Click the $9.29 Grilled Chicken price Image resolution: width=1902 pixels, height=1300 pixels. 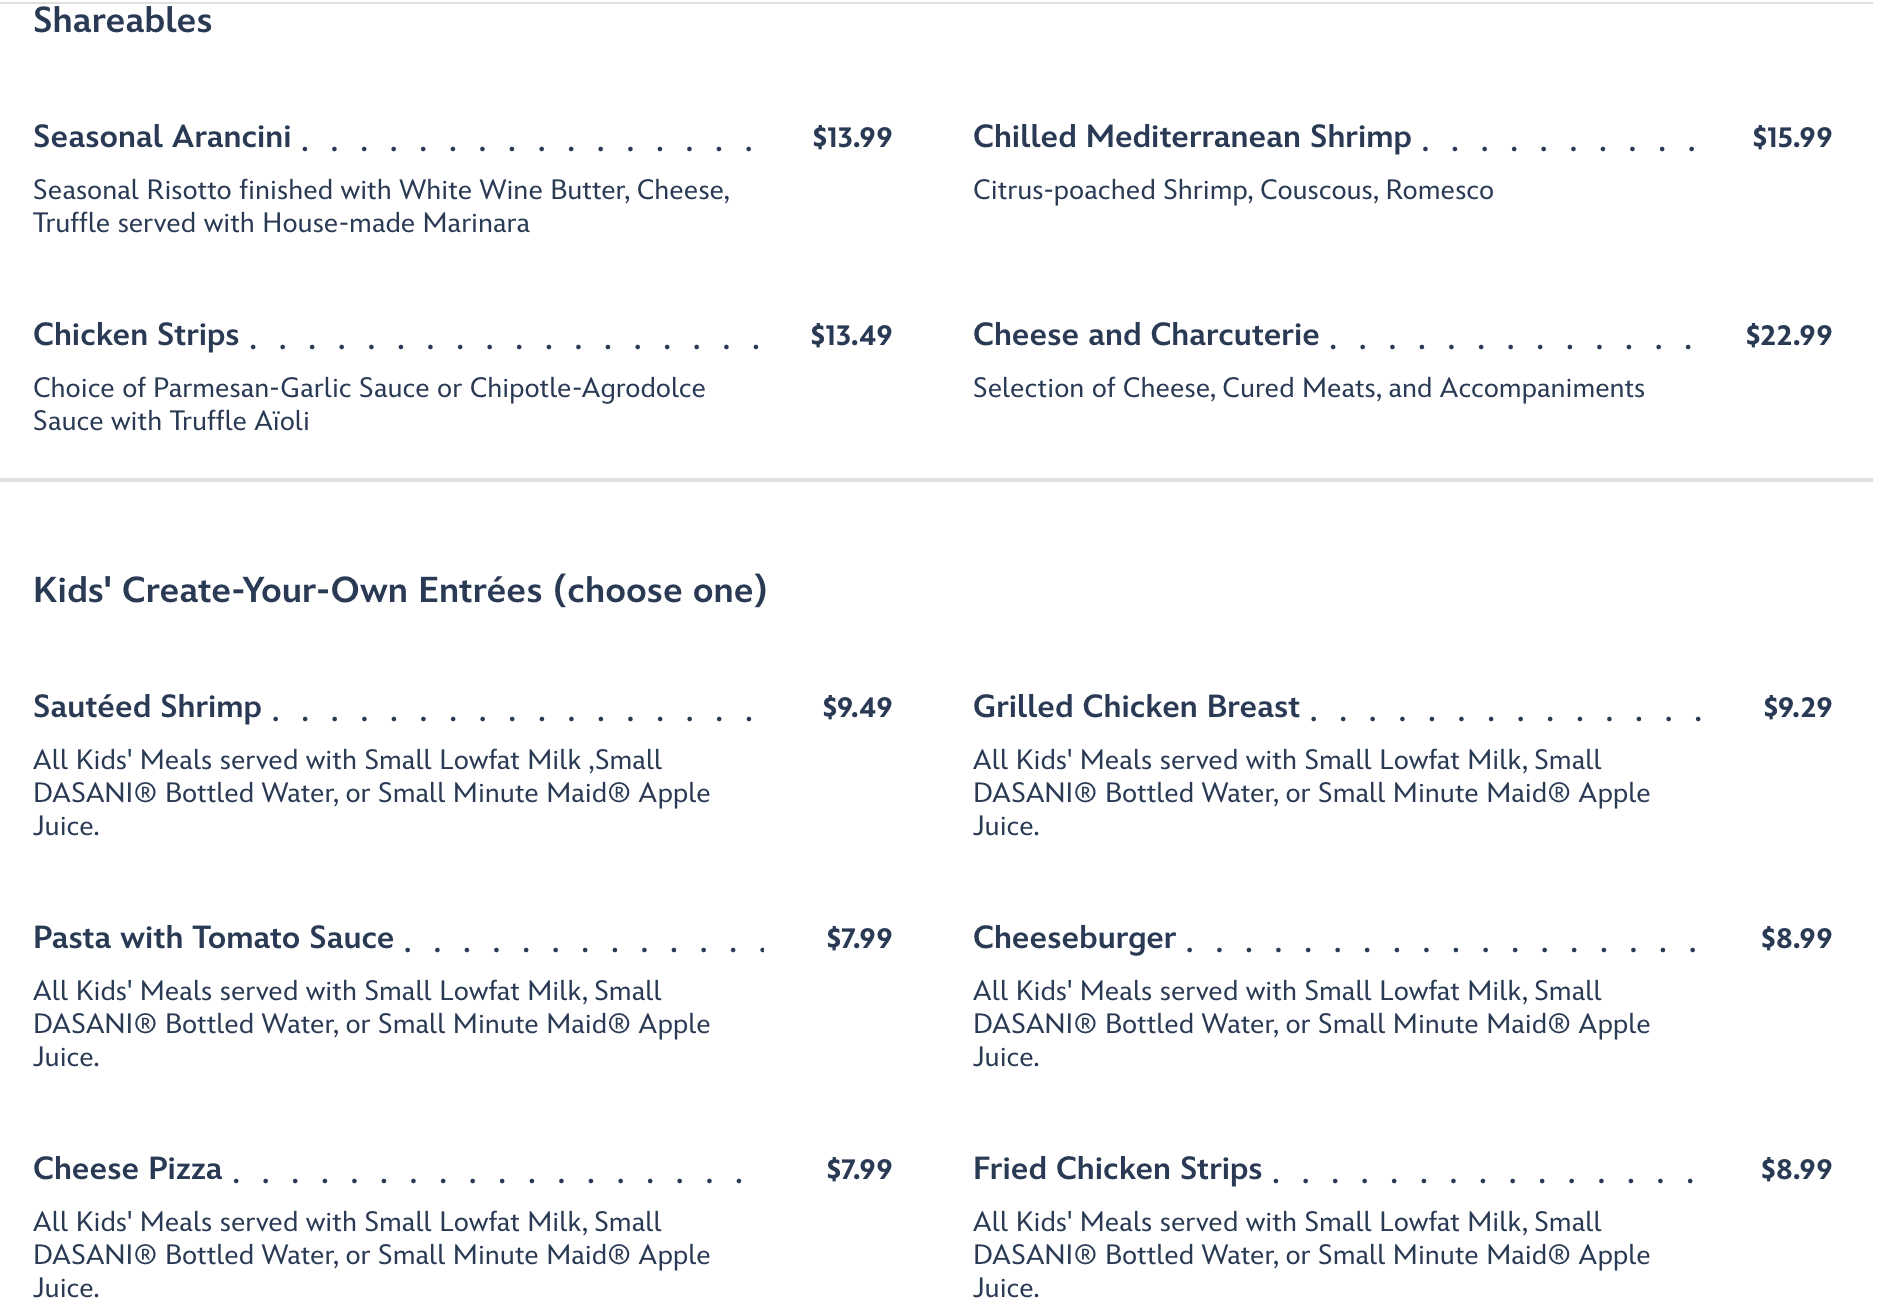point(1797,708)
